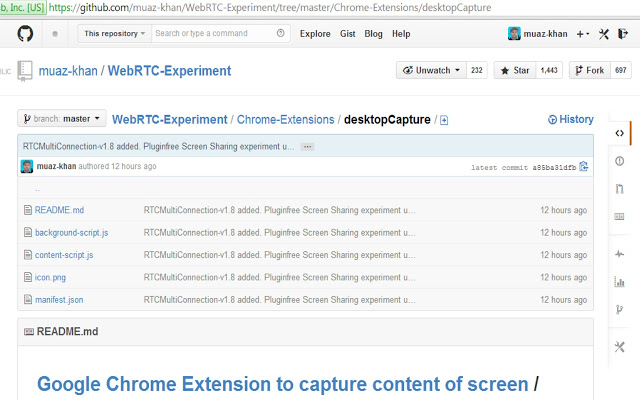Open Gist in the top navigation
This screenshot has width=640, height=400.
coord(348,34)
